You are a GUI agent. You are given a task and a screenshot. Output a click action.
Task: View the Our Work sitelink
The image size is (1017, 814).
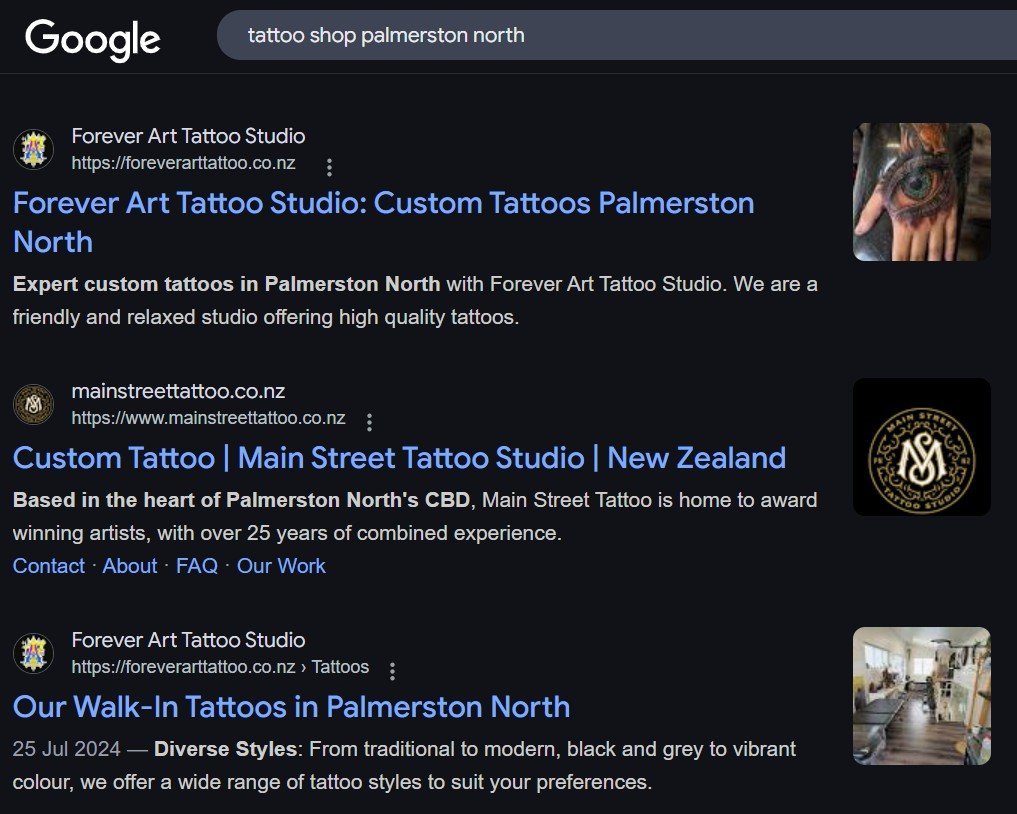coord(281,566)
